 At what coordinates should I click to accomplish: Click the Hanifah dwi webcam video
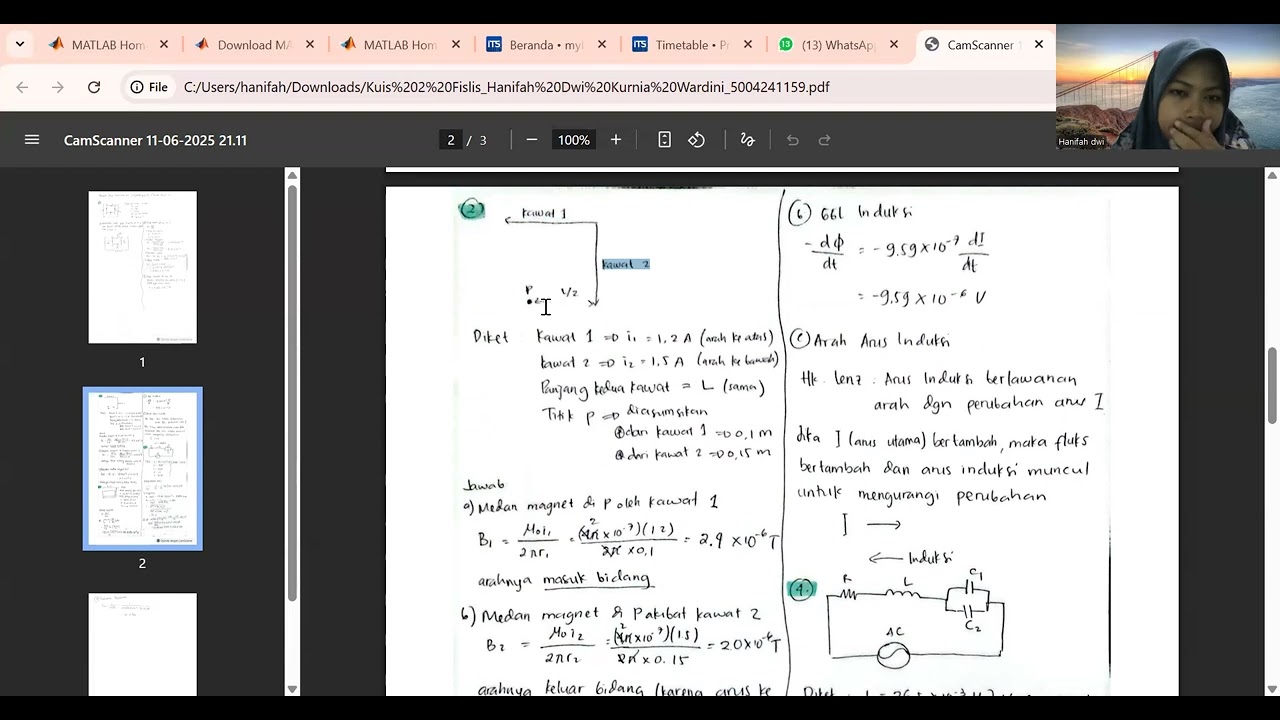[1168, 87]
